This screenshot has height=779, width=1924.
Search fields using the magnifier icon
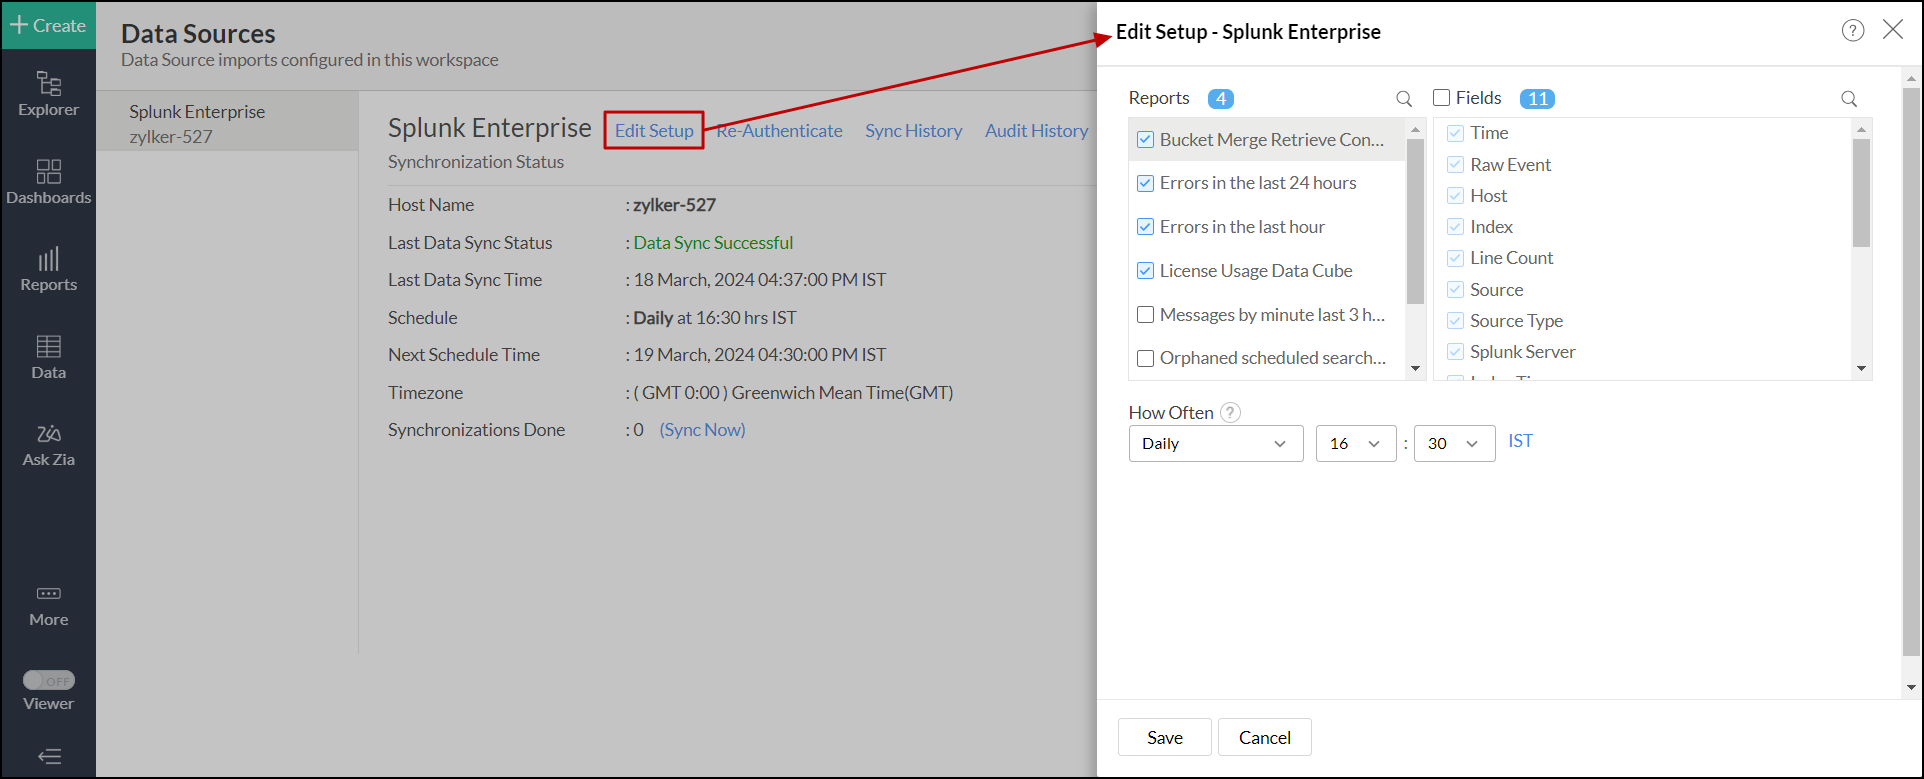1849,99
